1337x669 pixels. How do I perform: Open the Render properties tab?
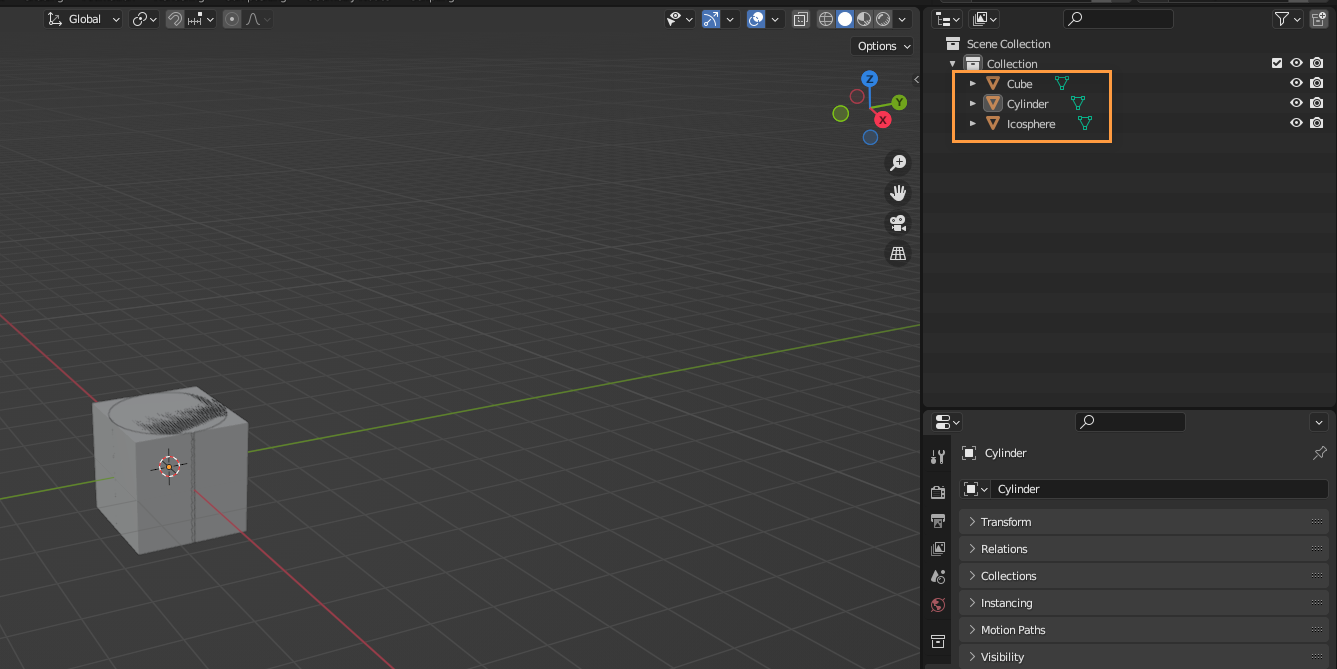938,492
